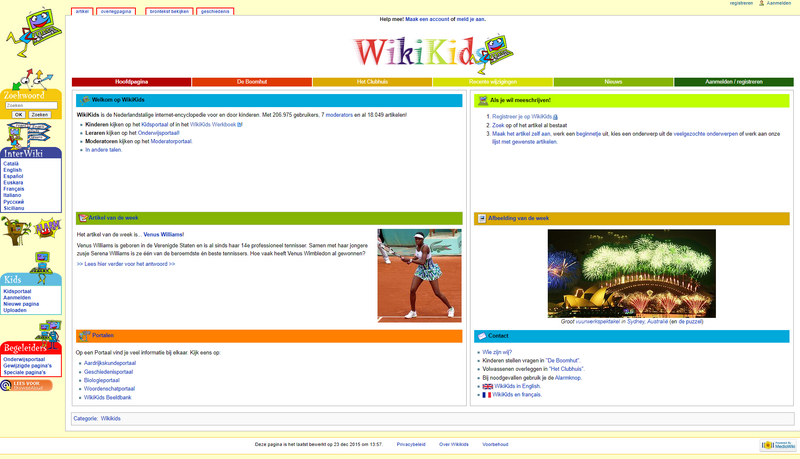Open the geschiedenis tab
Screen dimensions: 800x459
tap(215, 11)
